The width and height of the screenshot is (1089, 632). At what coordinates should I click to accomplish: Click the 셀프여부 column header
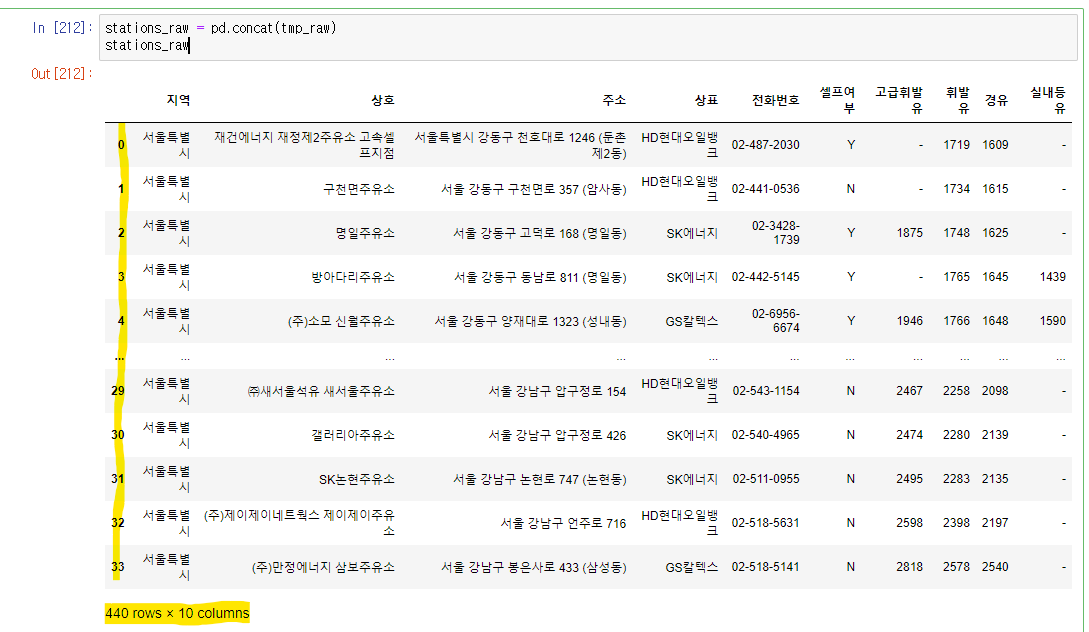click(838, 100)
